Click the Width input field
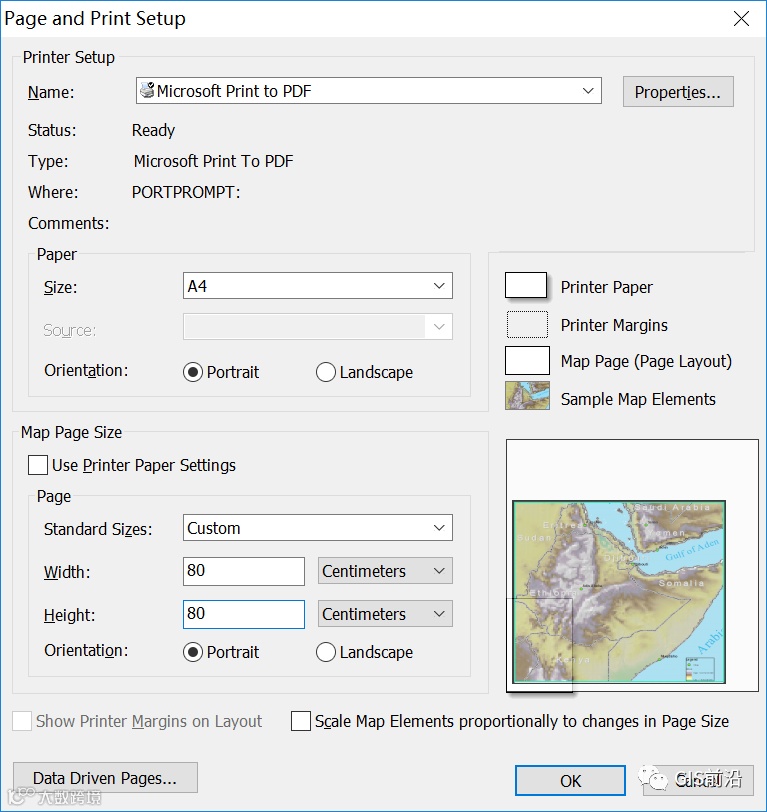Viewport: 767px width, 812px height. click(243, 571)
